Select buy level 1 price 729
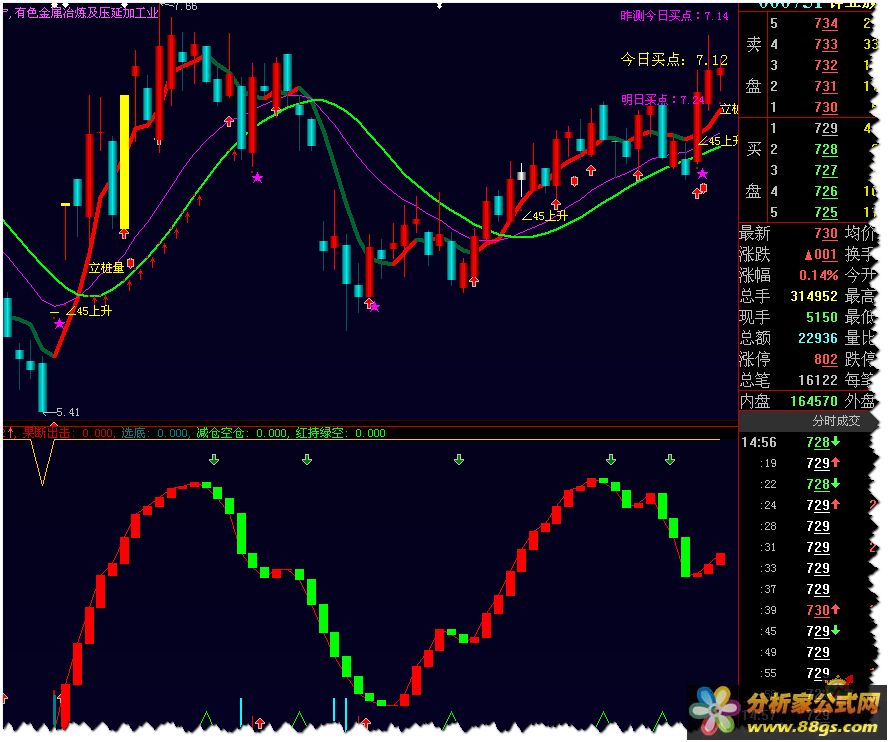889x742 pixels. 826,129
